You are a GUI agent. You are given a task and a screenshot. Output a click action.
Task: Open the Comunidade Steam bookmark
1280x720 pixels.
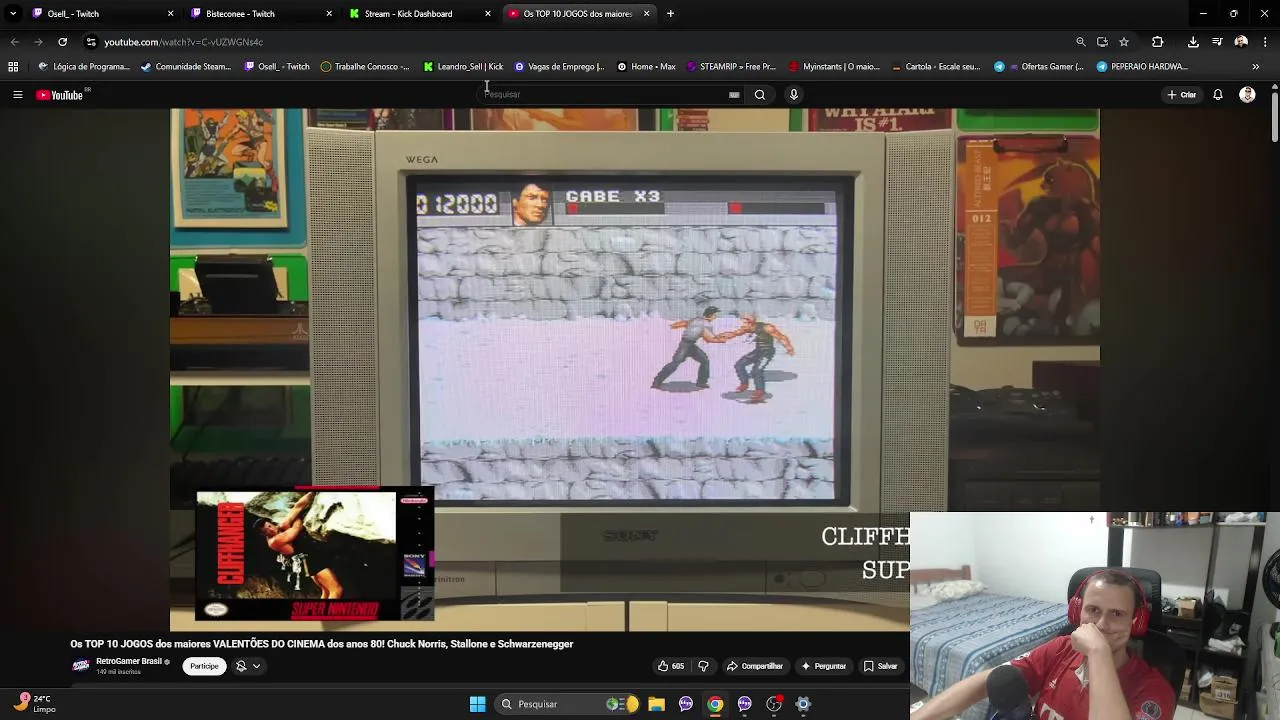(187, 67)
